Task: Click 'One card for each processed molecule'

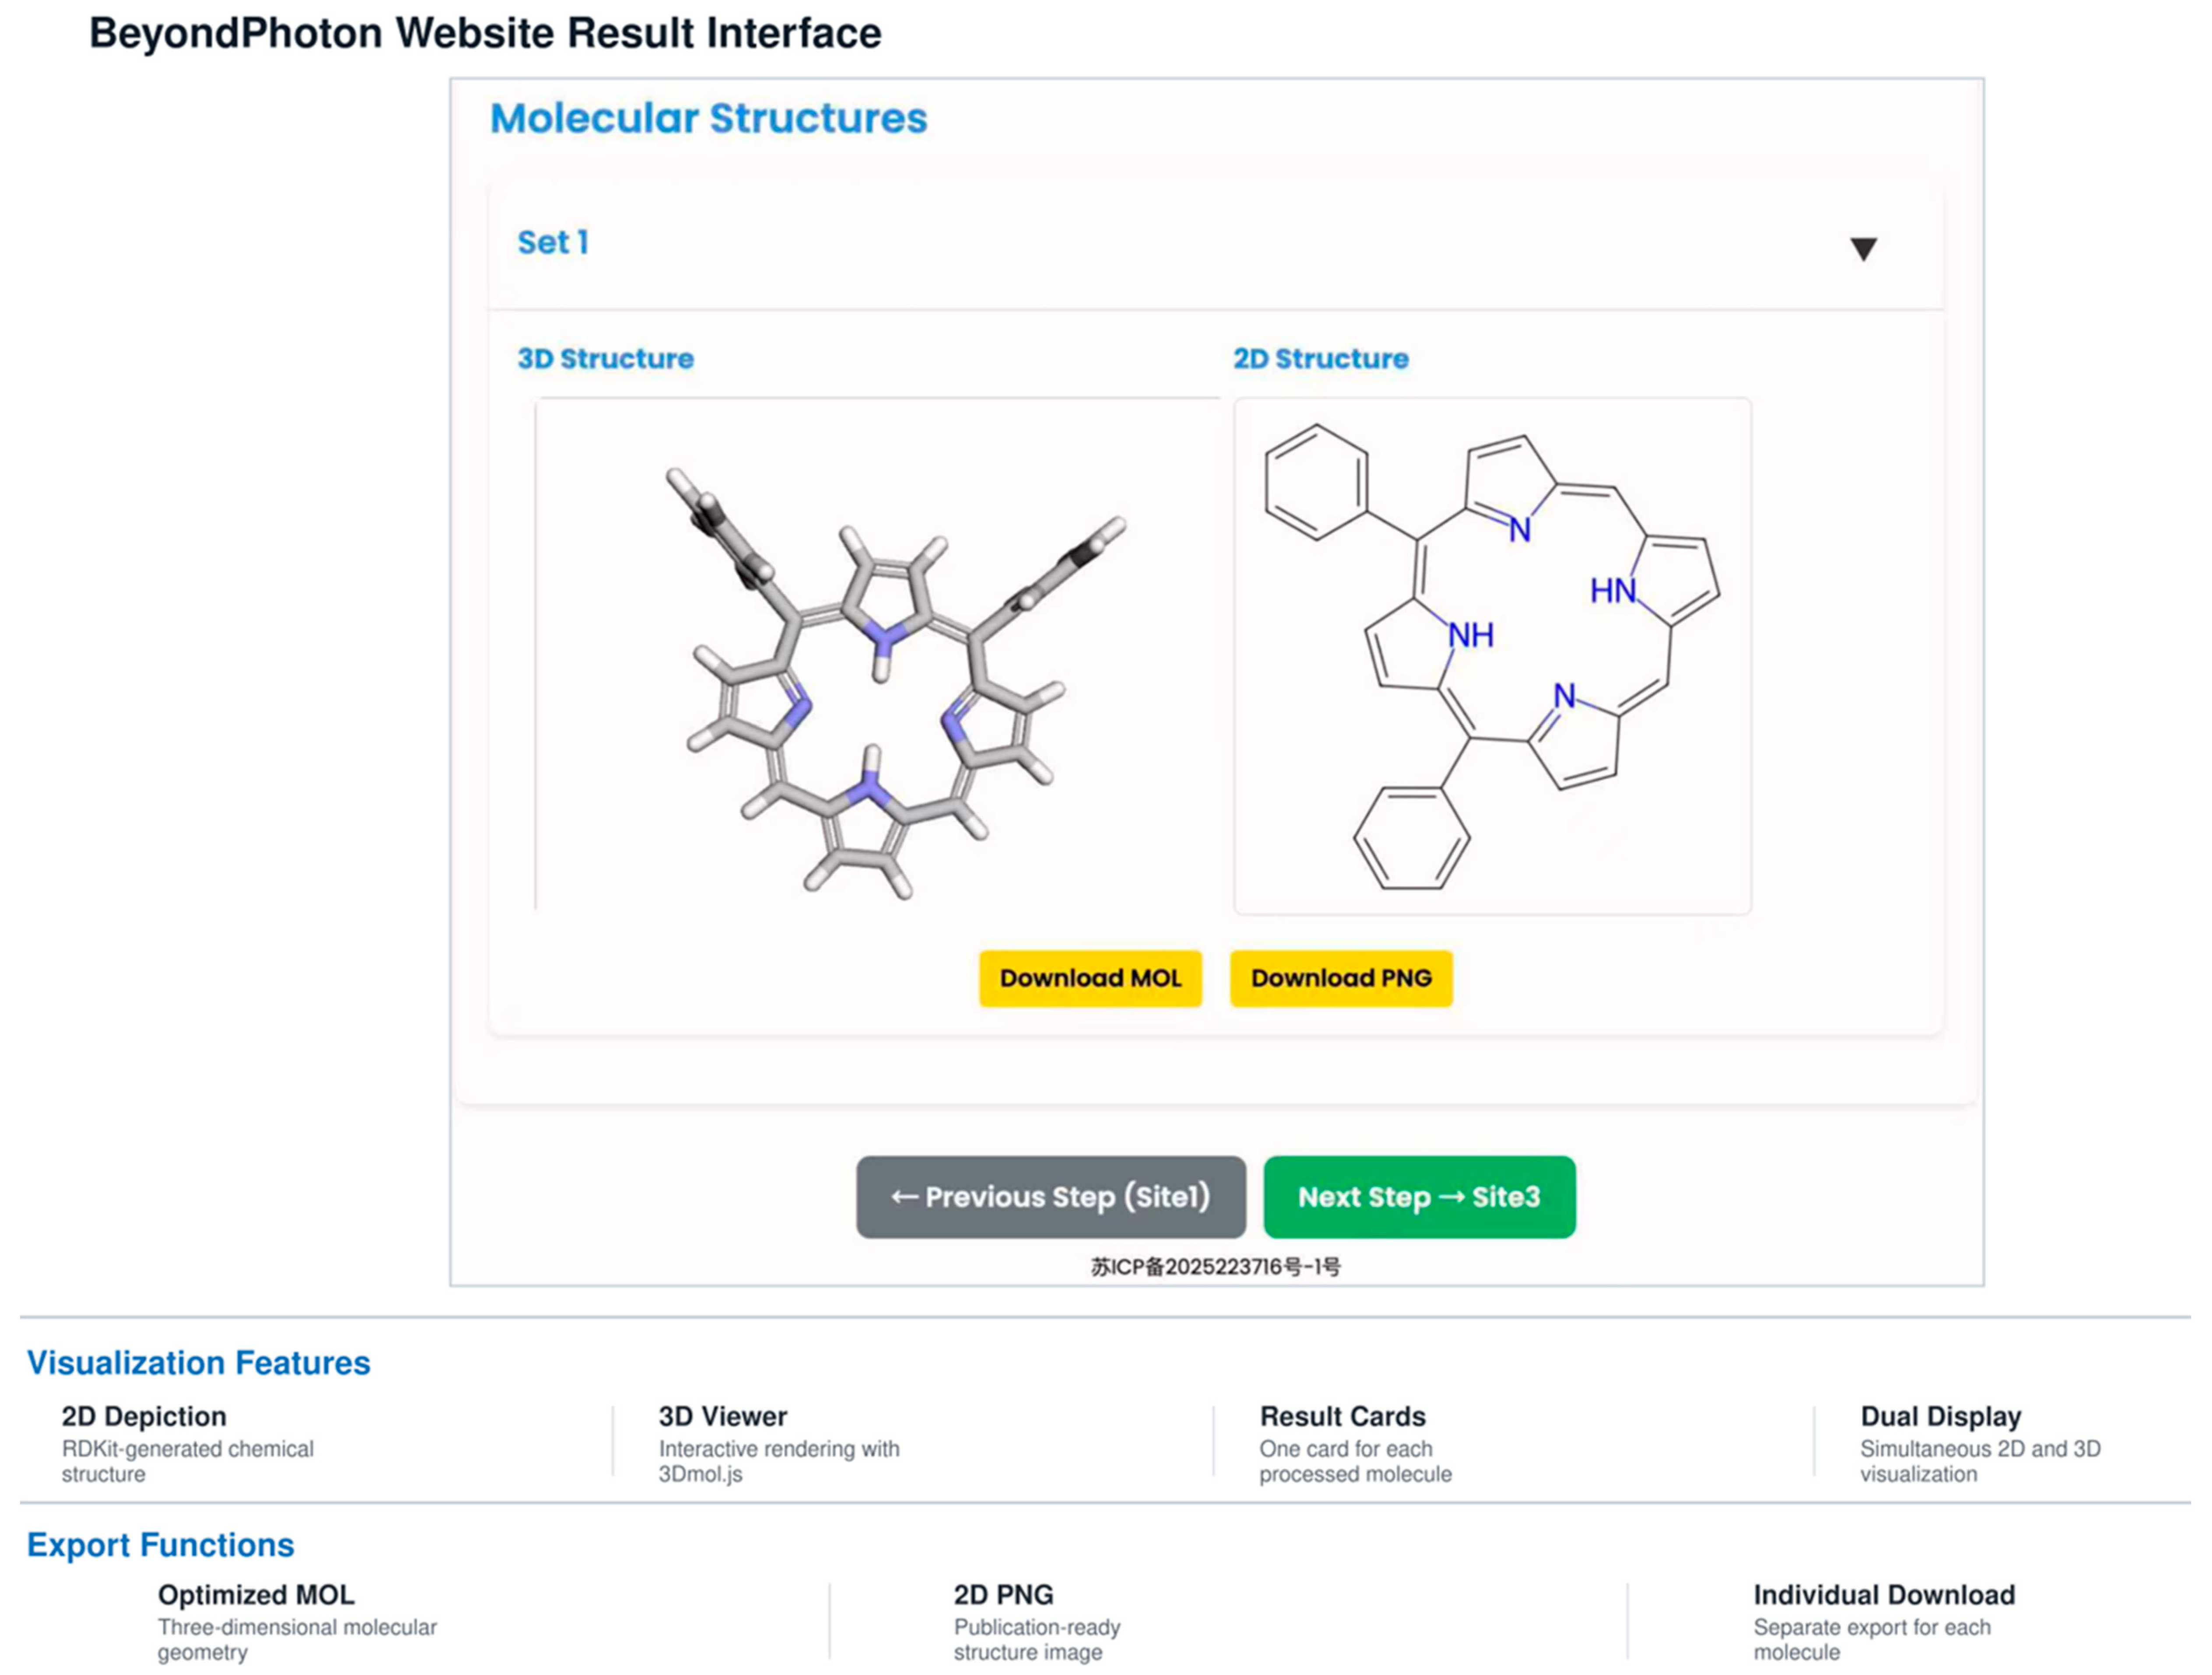Action: click(x=1355, y=1461)
